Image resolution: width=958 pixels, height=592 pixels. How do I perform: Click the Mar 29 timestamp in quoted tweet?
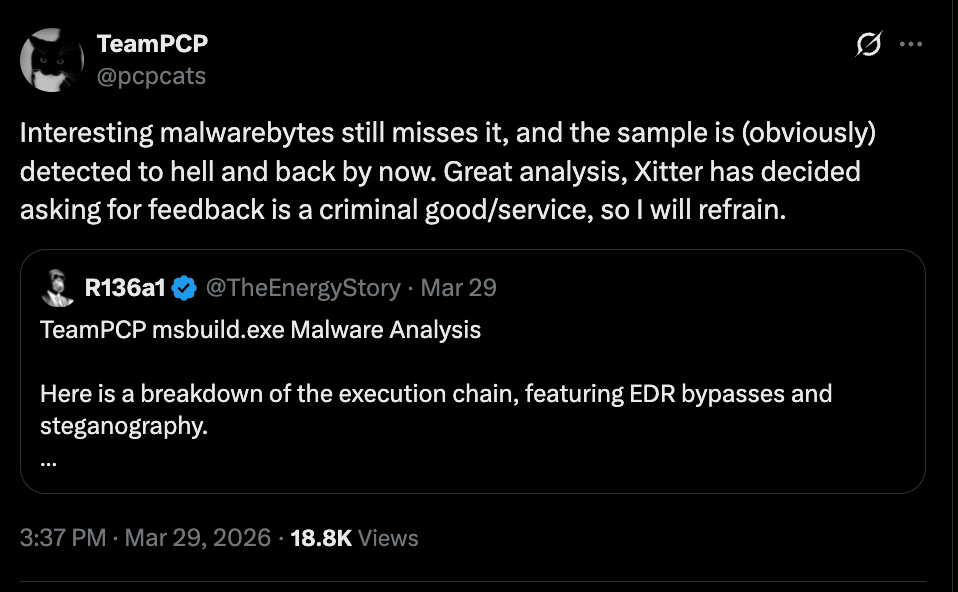pyautogui.click(x=464, y=287)
